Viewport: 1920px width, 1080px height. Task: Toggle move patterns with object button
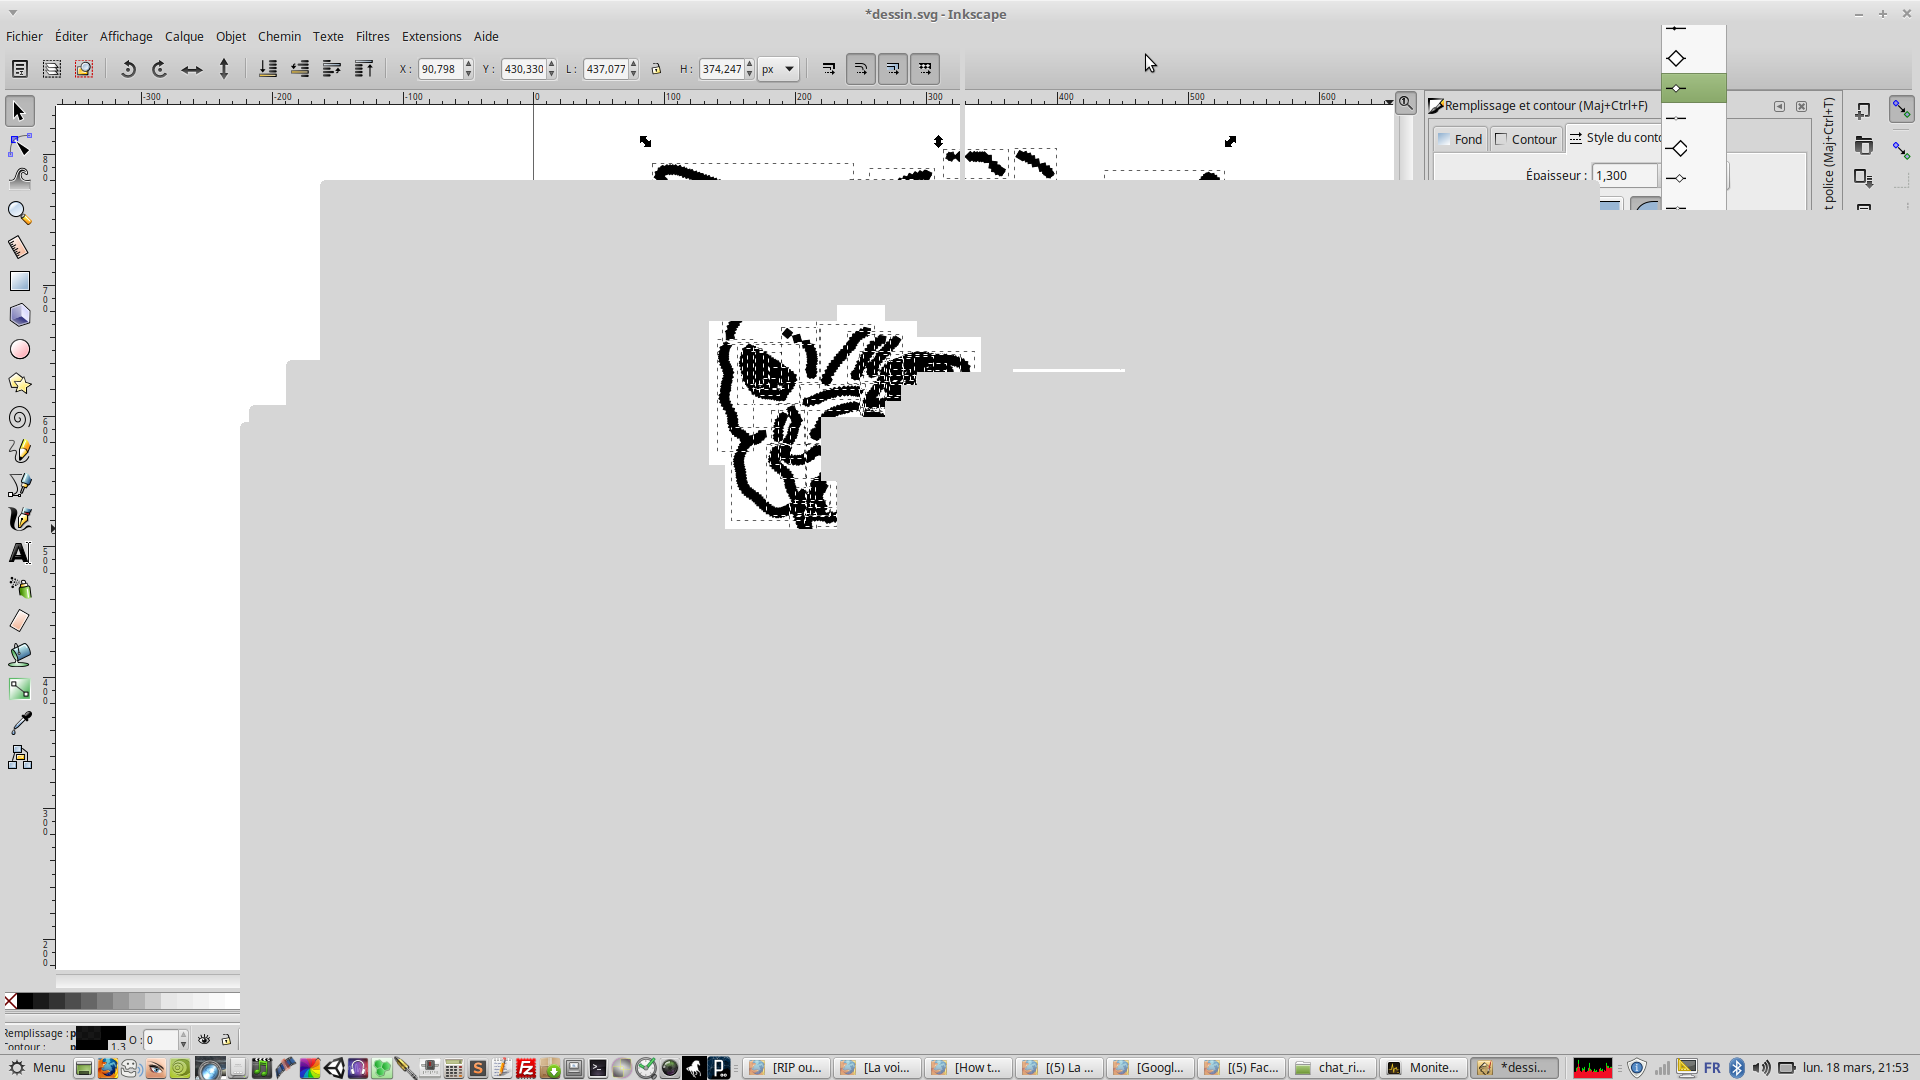[925, 69]
